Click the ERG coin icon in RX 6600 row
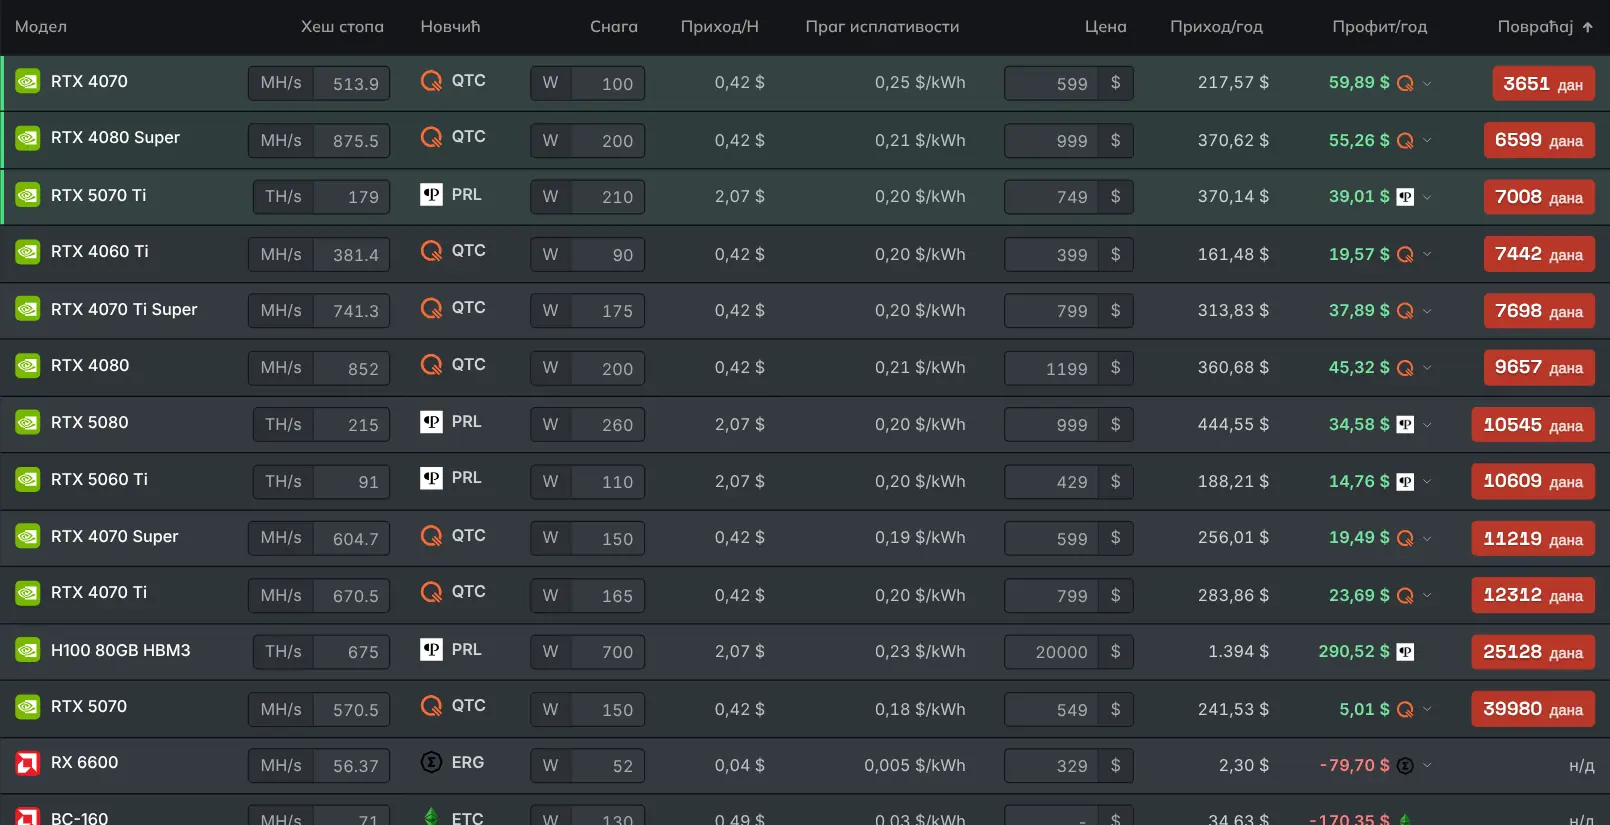The width and height of the screenshot is (1610, 825). point(431,763)
